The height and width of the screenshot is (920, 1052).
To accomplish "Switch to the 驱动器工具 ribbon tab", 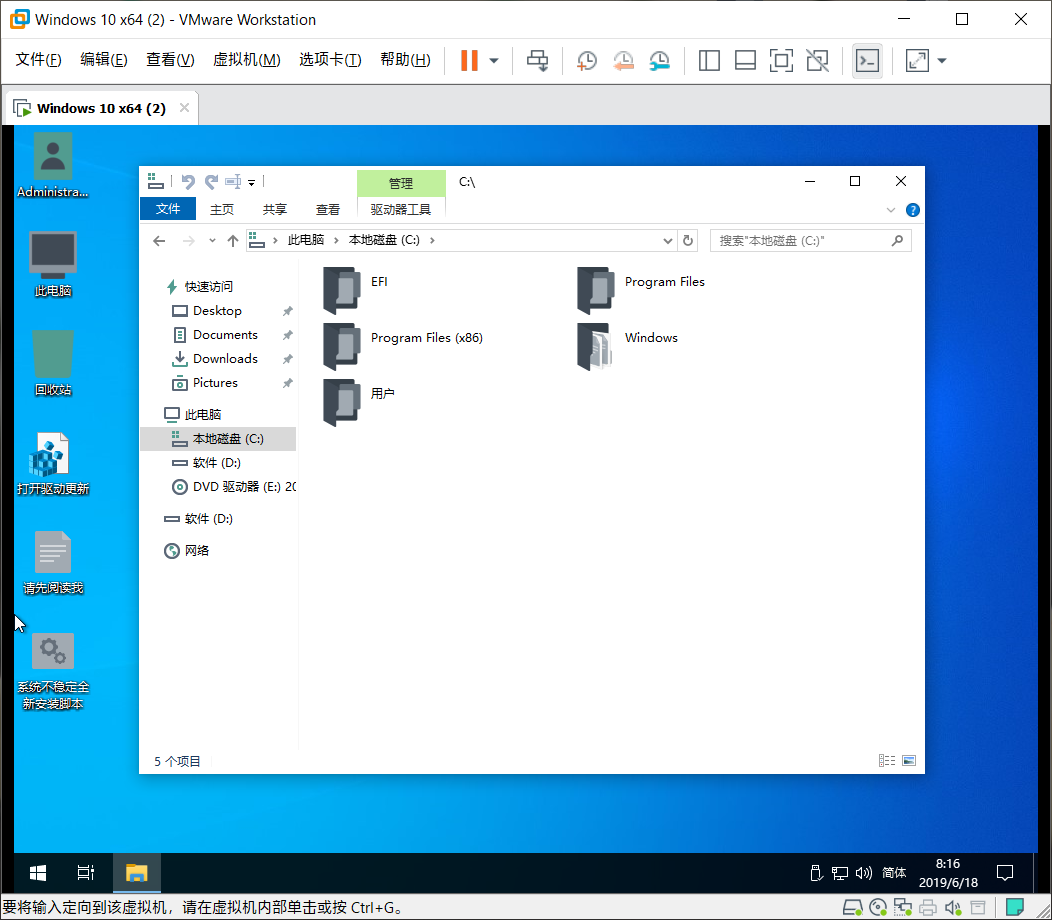I will (x=401, y=209).
